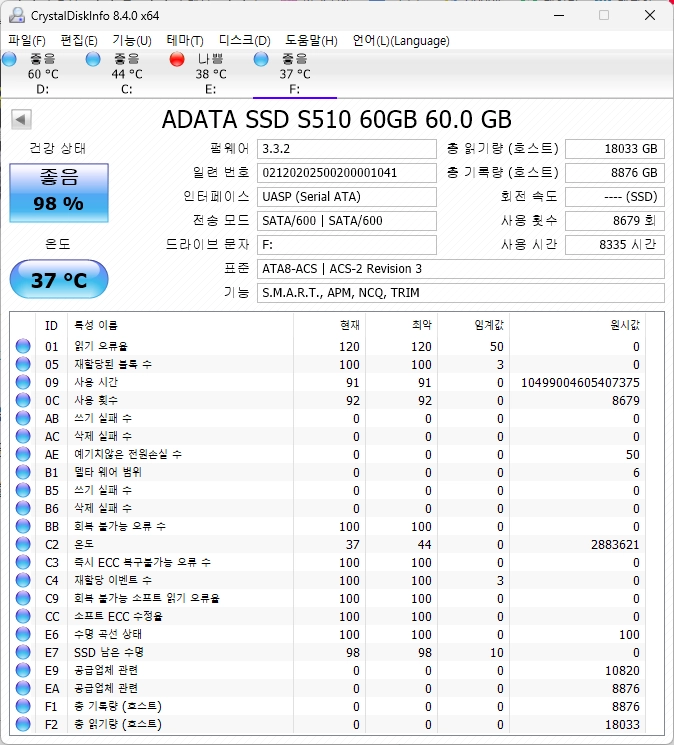This screenshot has width=674, height=745.
Task: Open the 편집(E) menu
Action: 79,41
